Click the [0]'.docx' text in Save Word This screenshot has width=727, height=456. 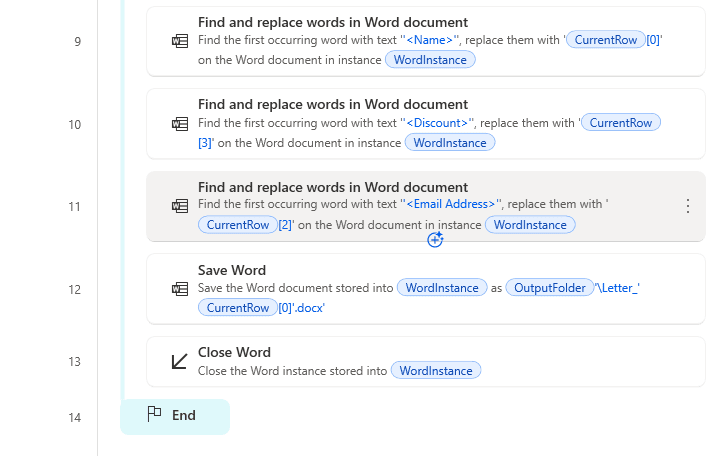point(301,308)
